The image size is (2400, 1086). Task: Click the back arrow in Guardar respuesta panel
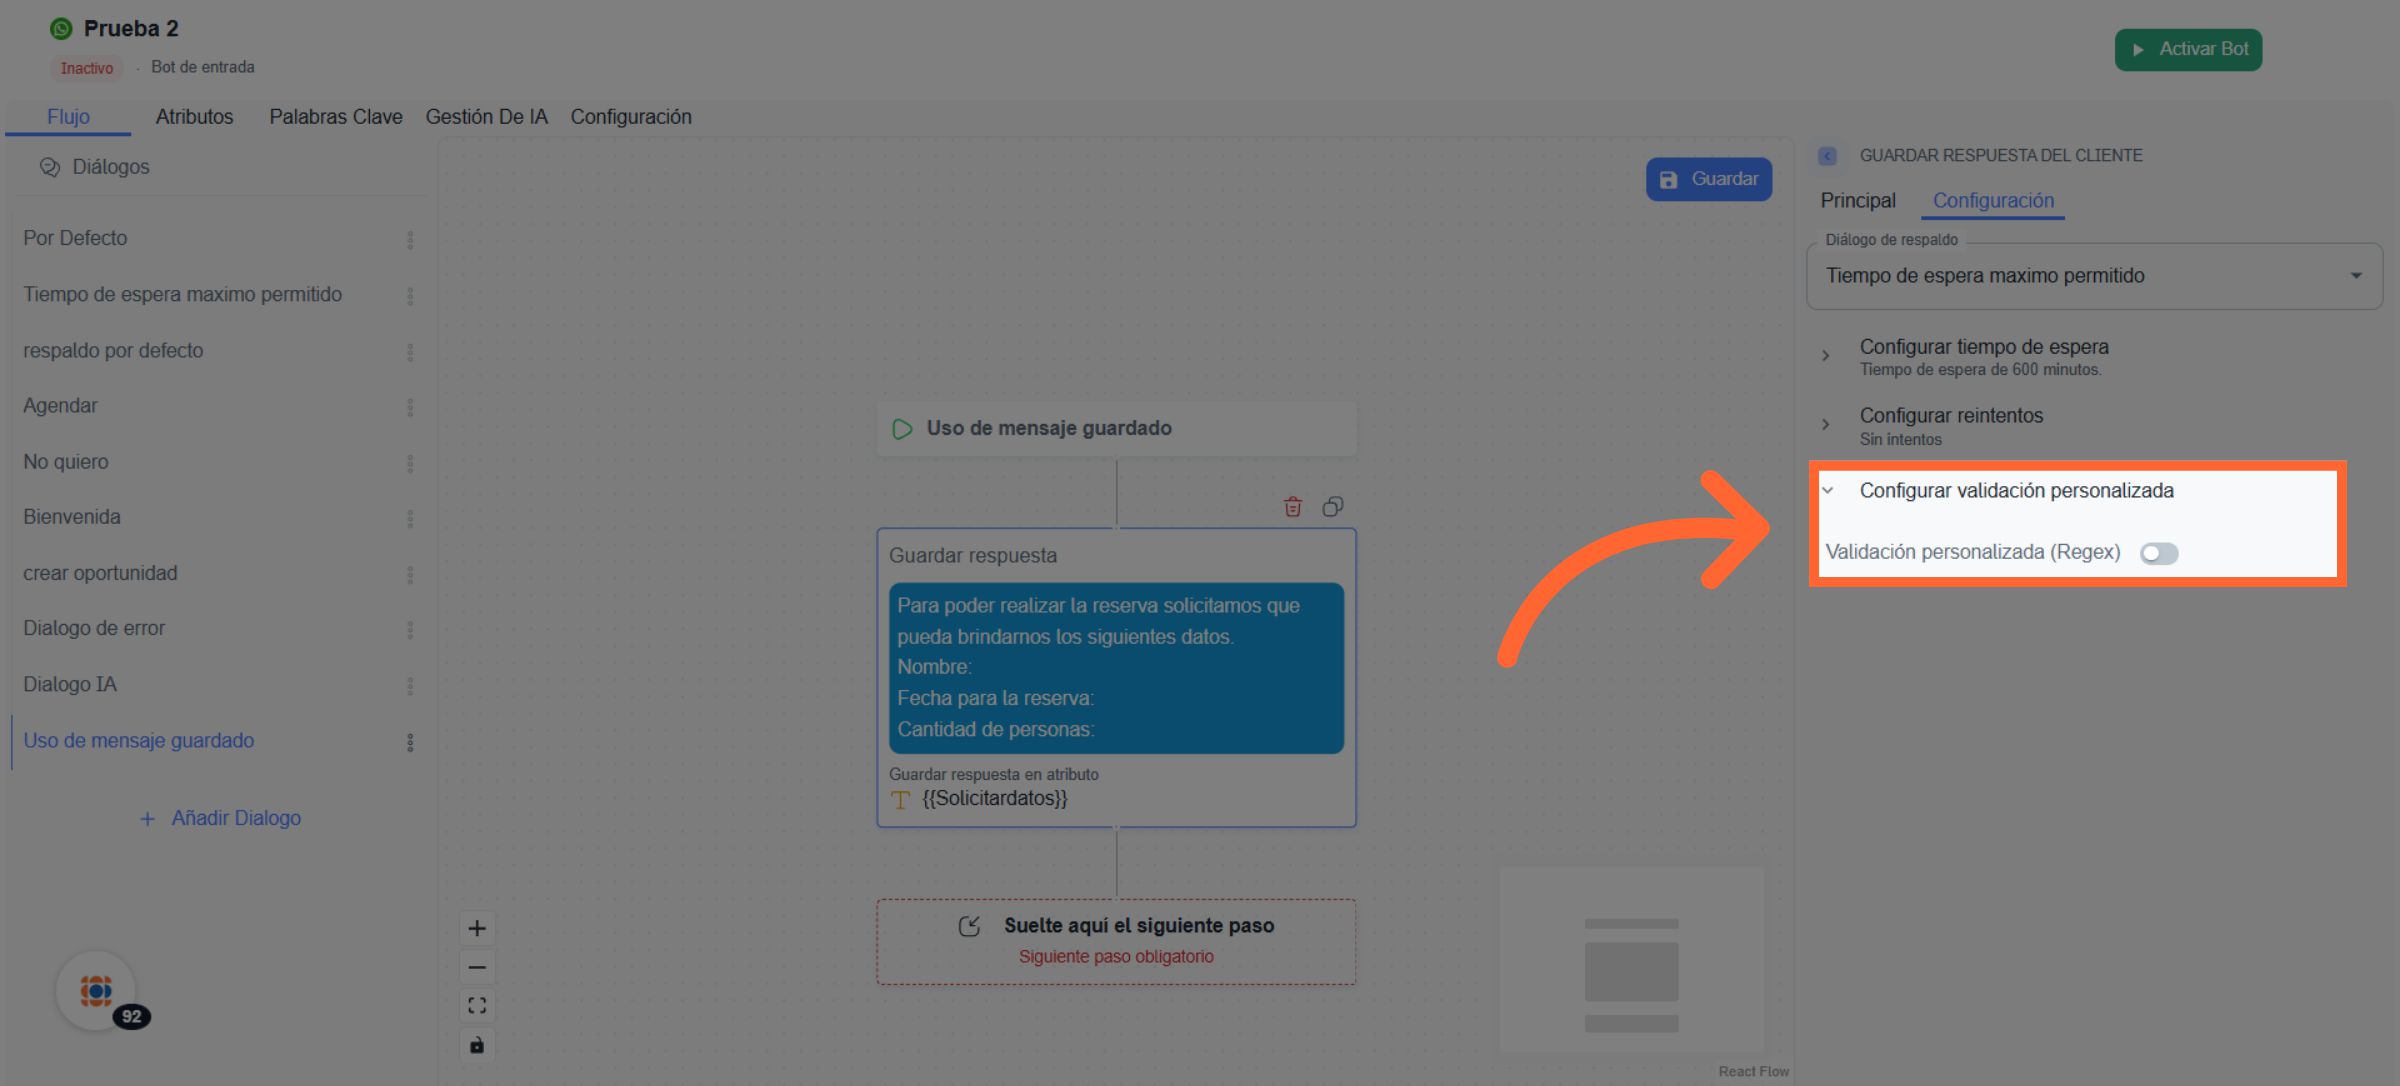point(1827,156)
